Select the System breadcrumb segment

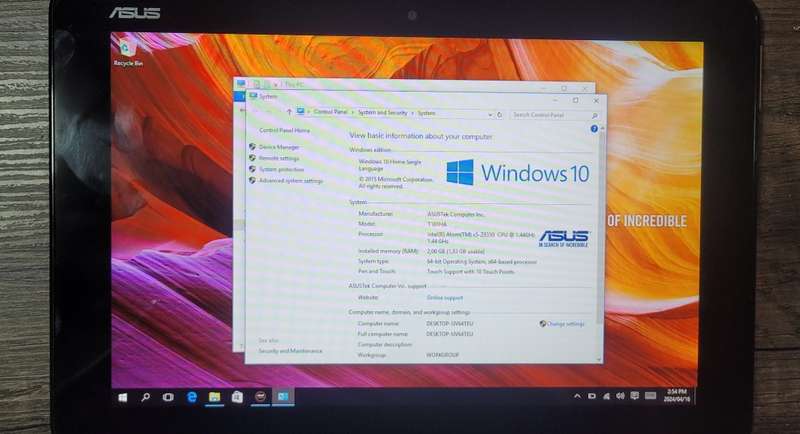(x=427, y=113)
